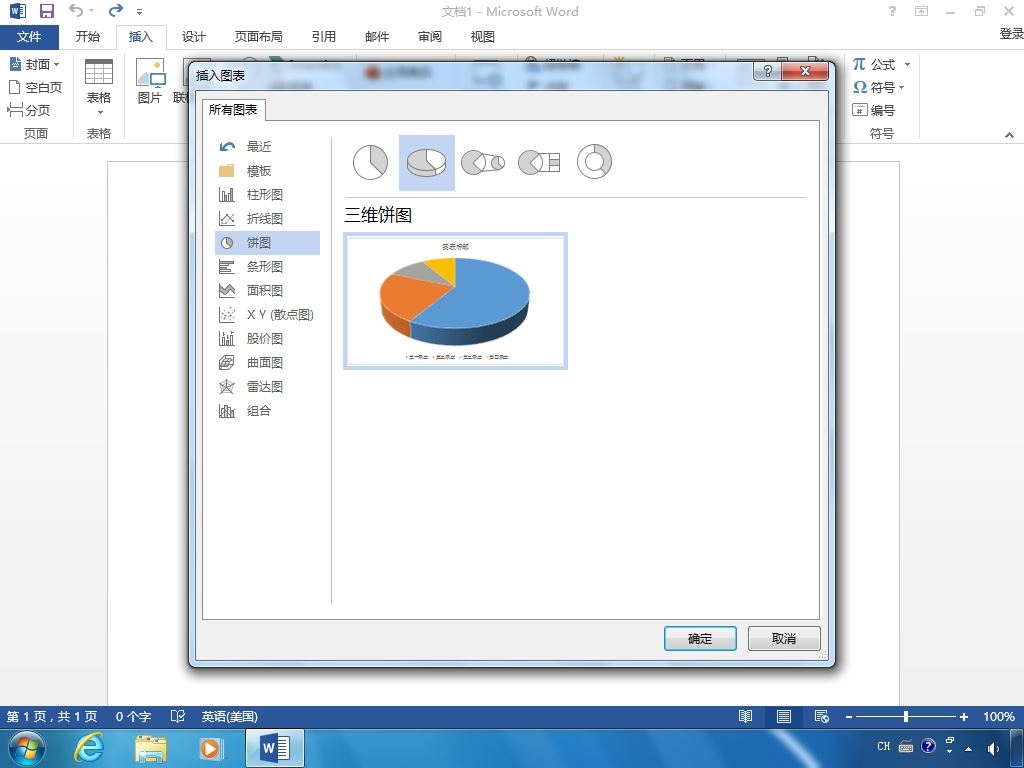1024x768 pixels.
Task: Confirm chart insertion with 确定
Action: [700, 639]
